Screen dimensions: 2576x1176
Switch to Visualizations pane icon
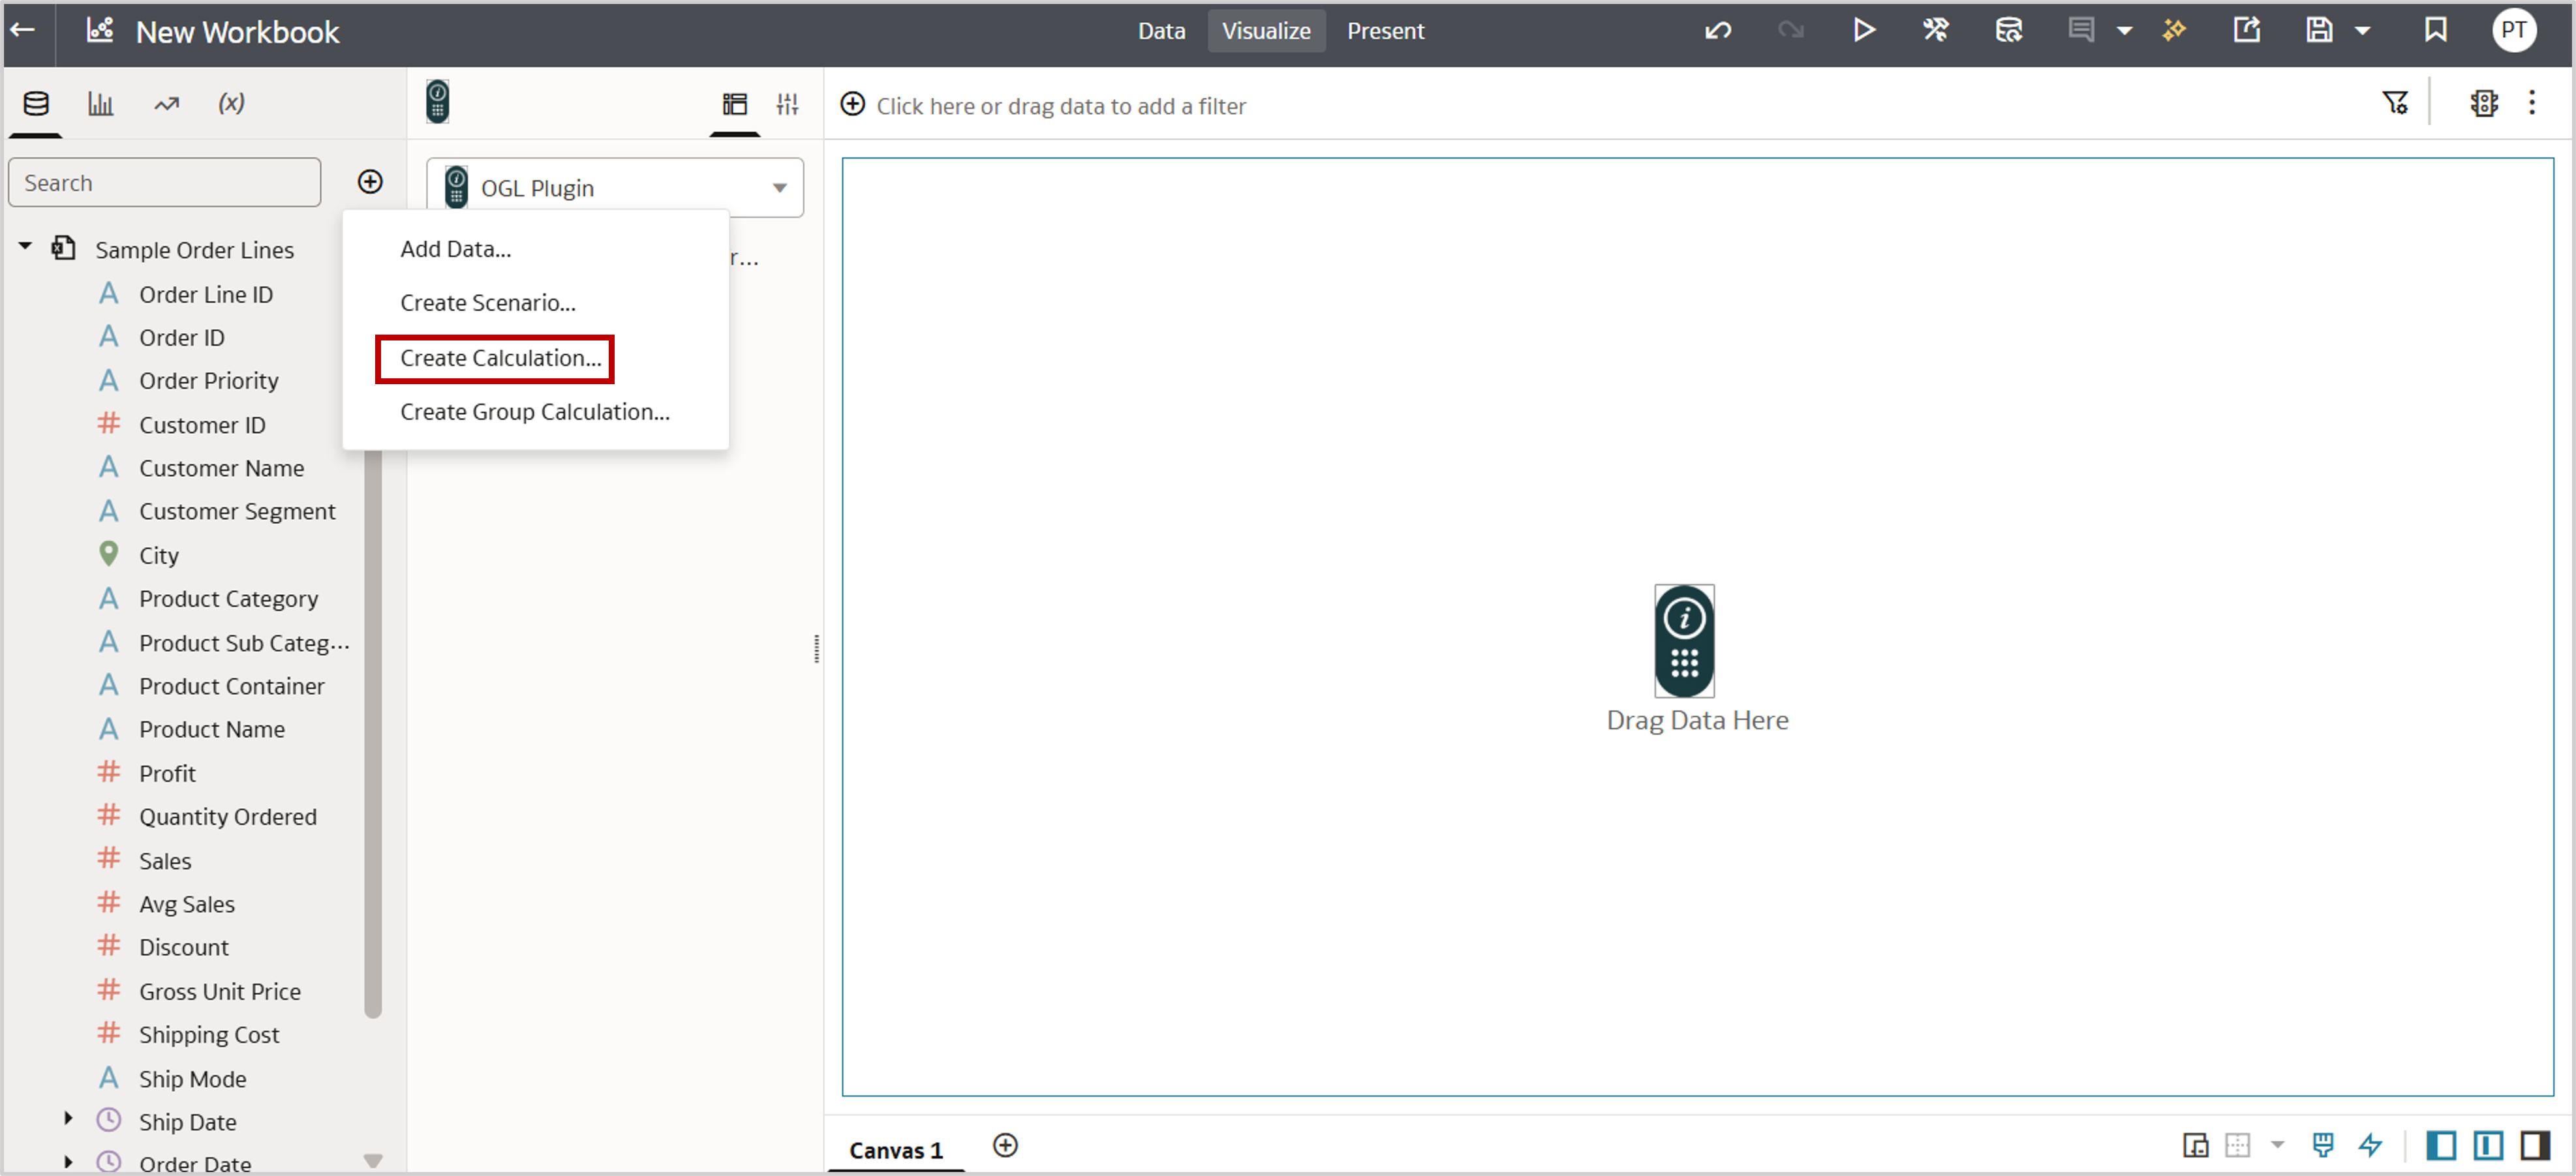101,103
